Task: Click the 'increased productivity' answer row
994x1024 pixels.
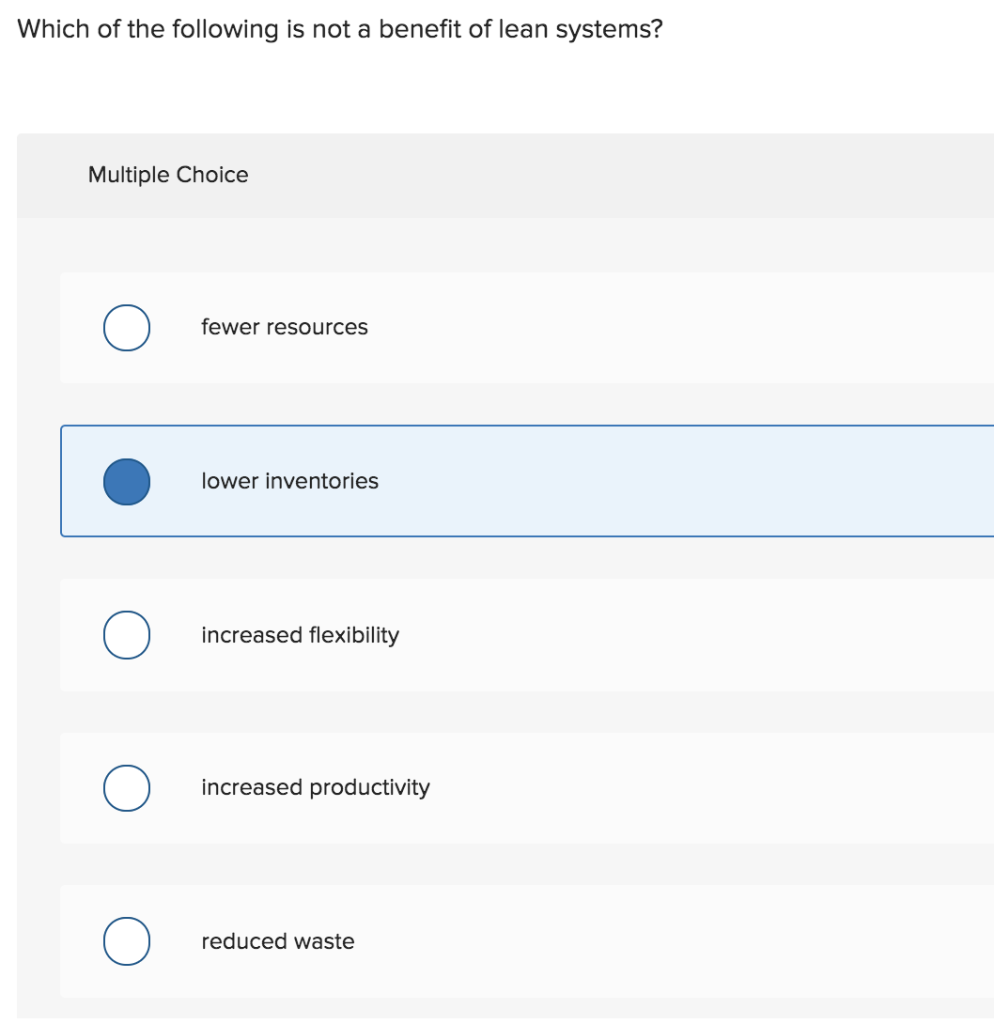Action: click(x=500, y=788)
